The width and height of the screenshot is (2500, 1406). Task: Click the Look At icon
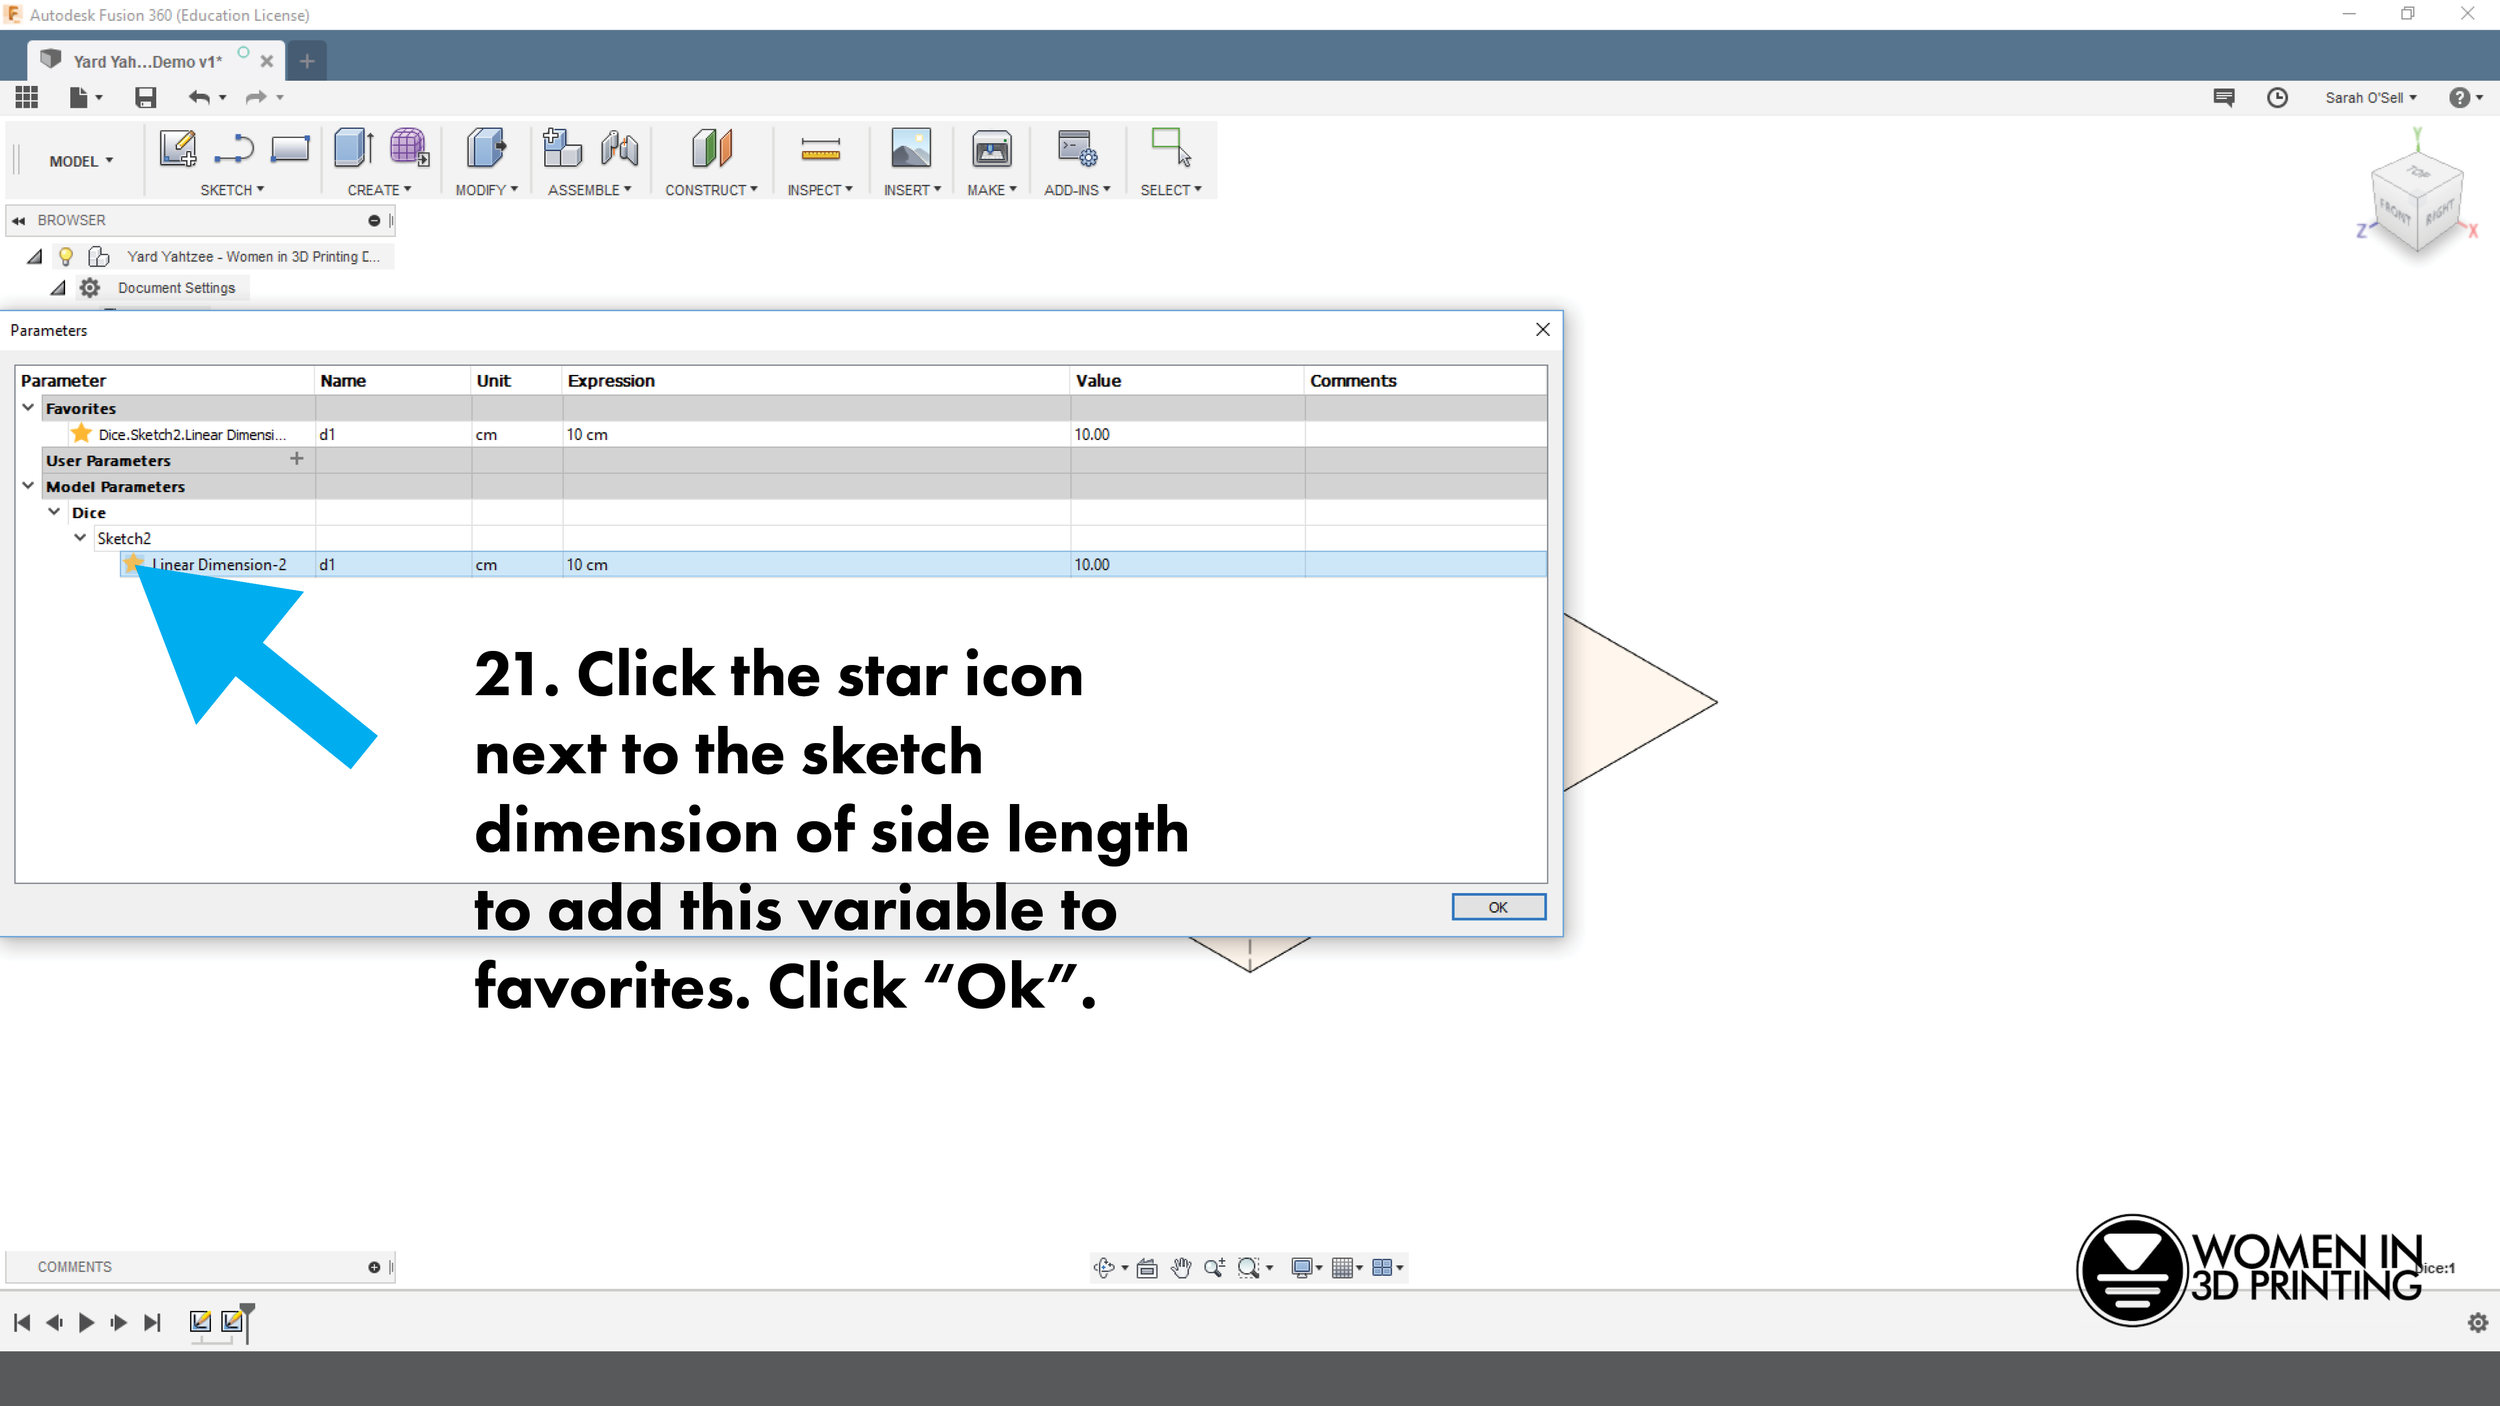(1147, 1268)
